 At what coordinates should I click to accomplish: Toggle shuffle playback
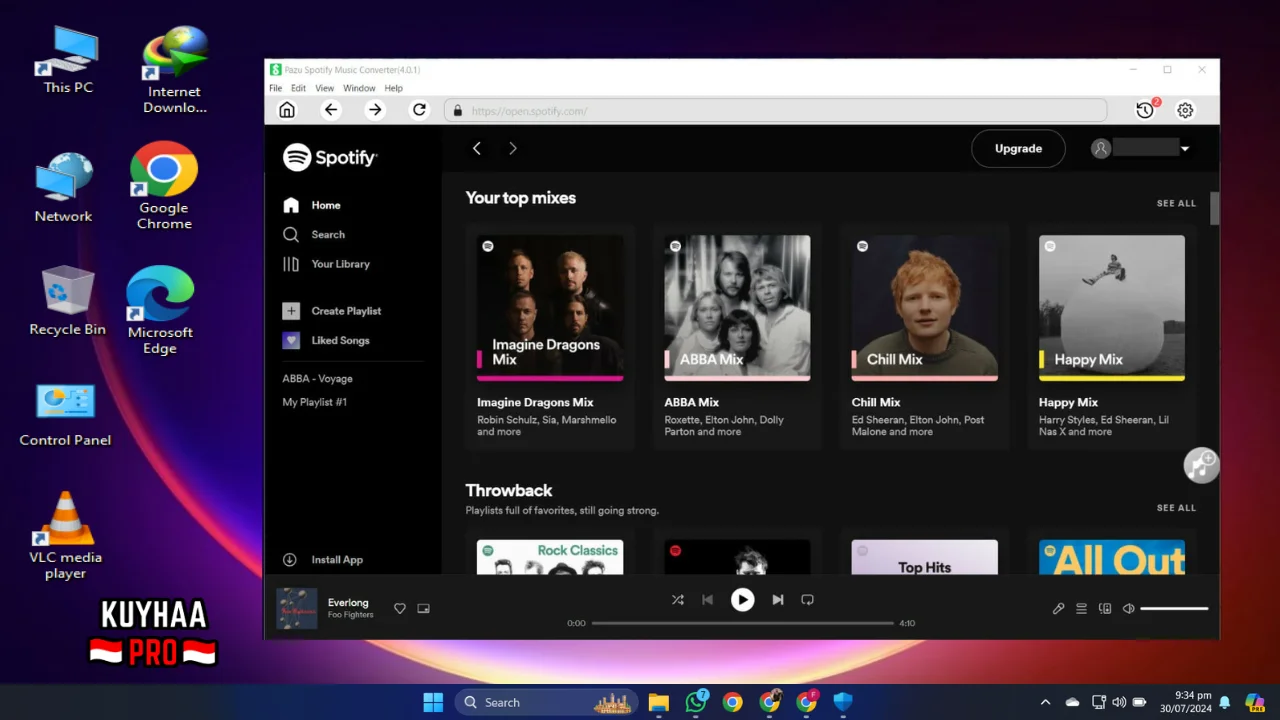(x=678, y=600)
